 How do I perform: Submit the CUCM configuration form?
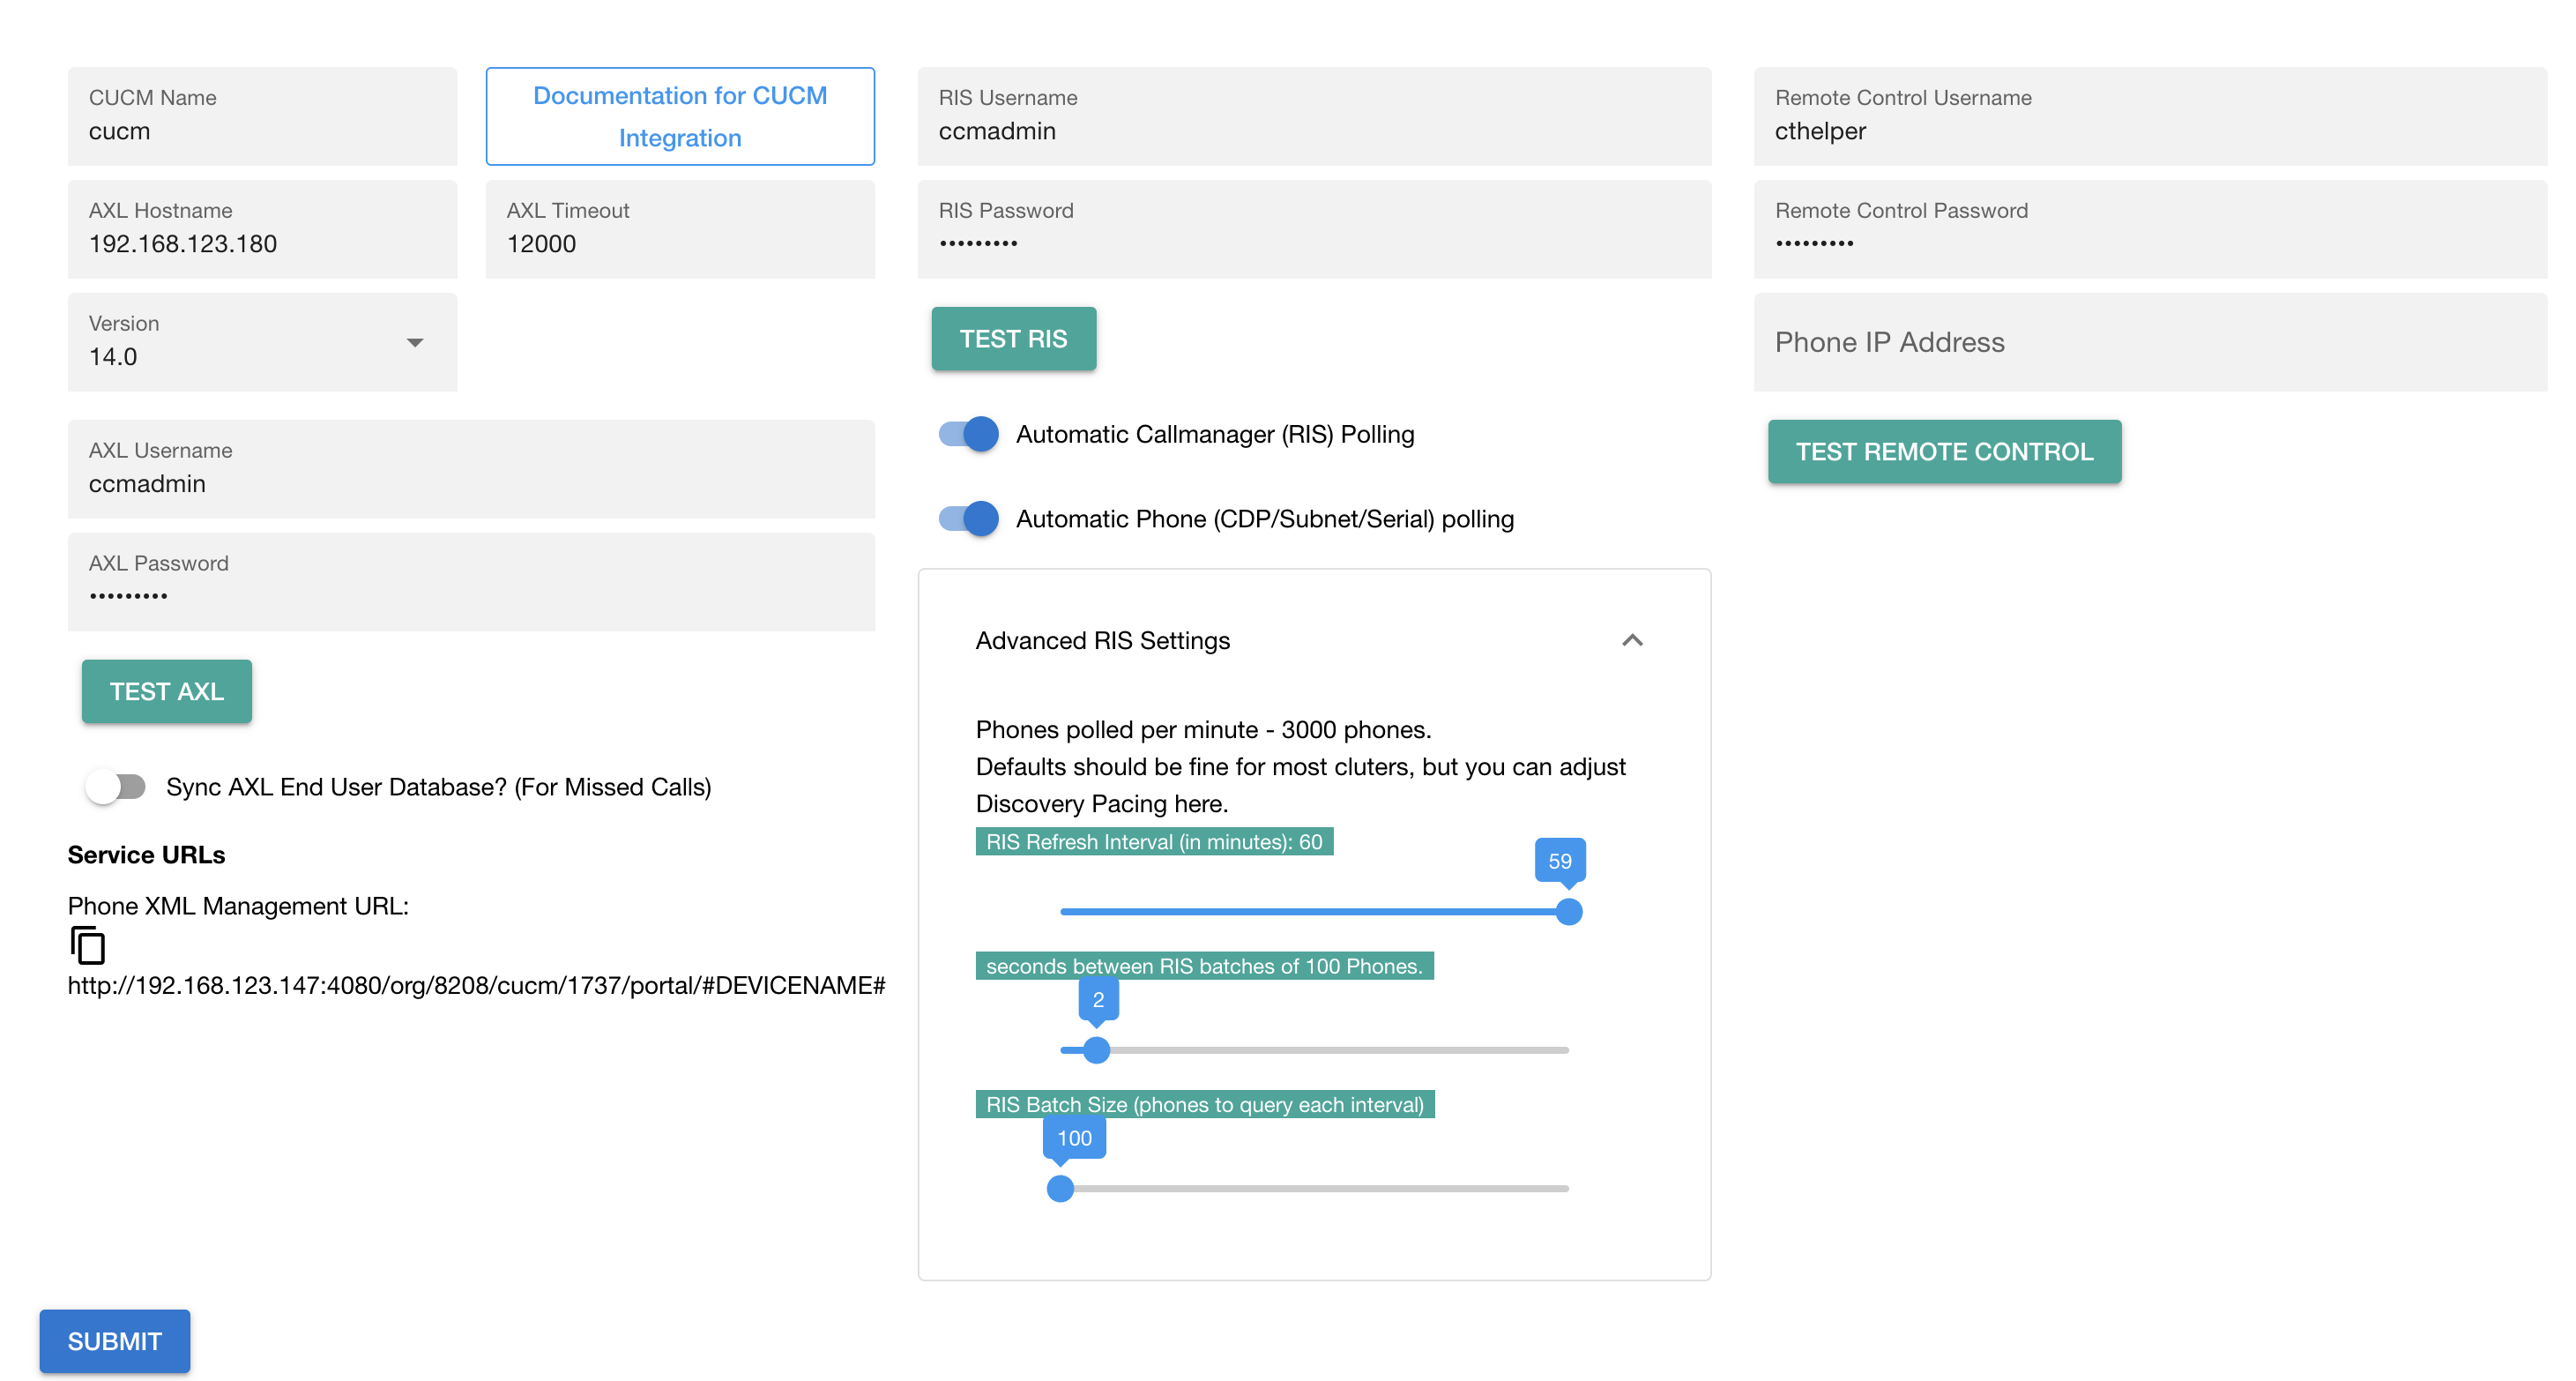pos(114,1340)
